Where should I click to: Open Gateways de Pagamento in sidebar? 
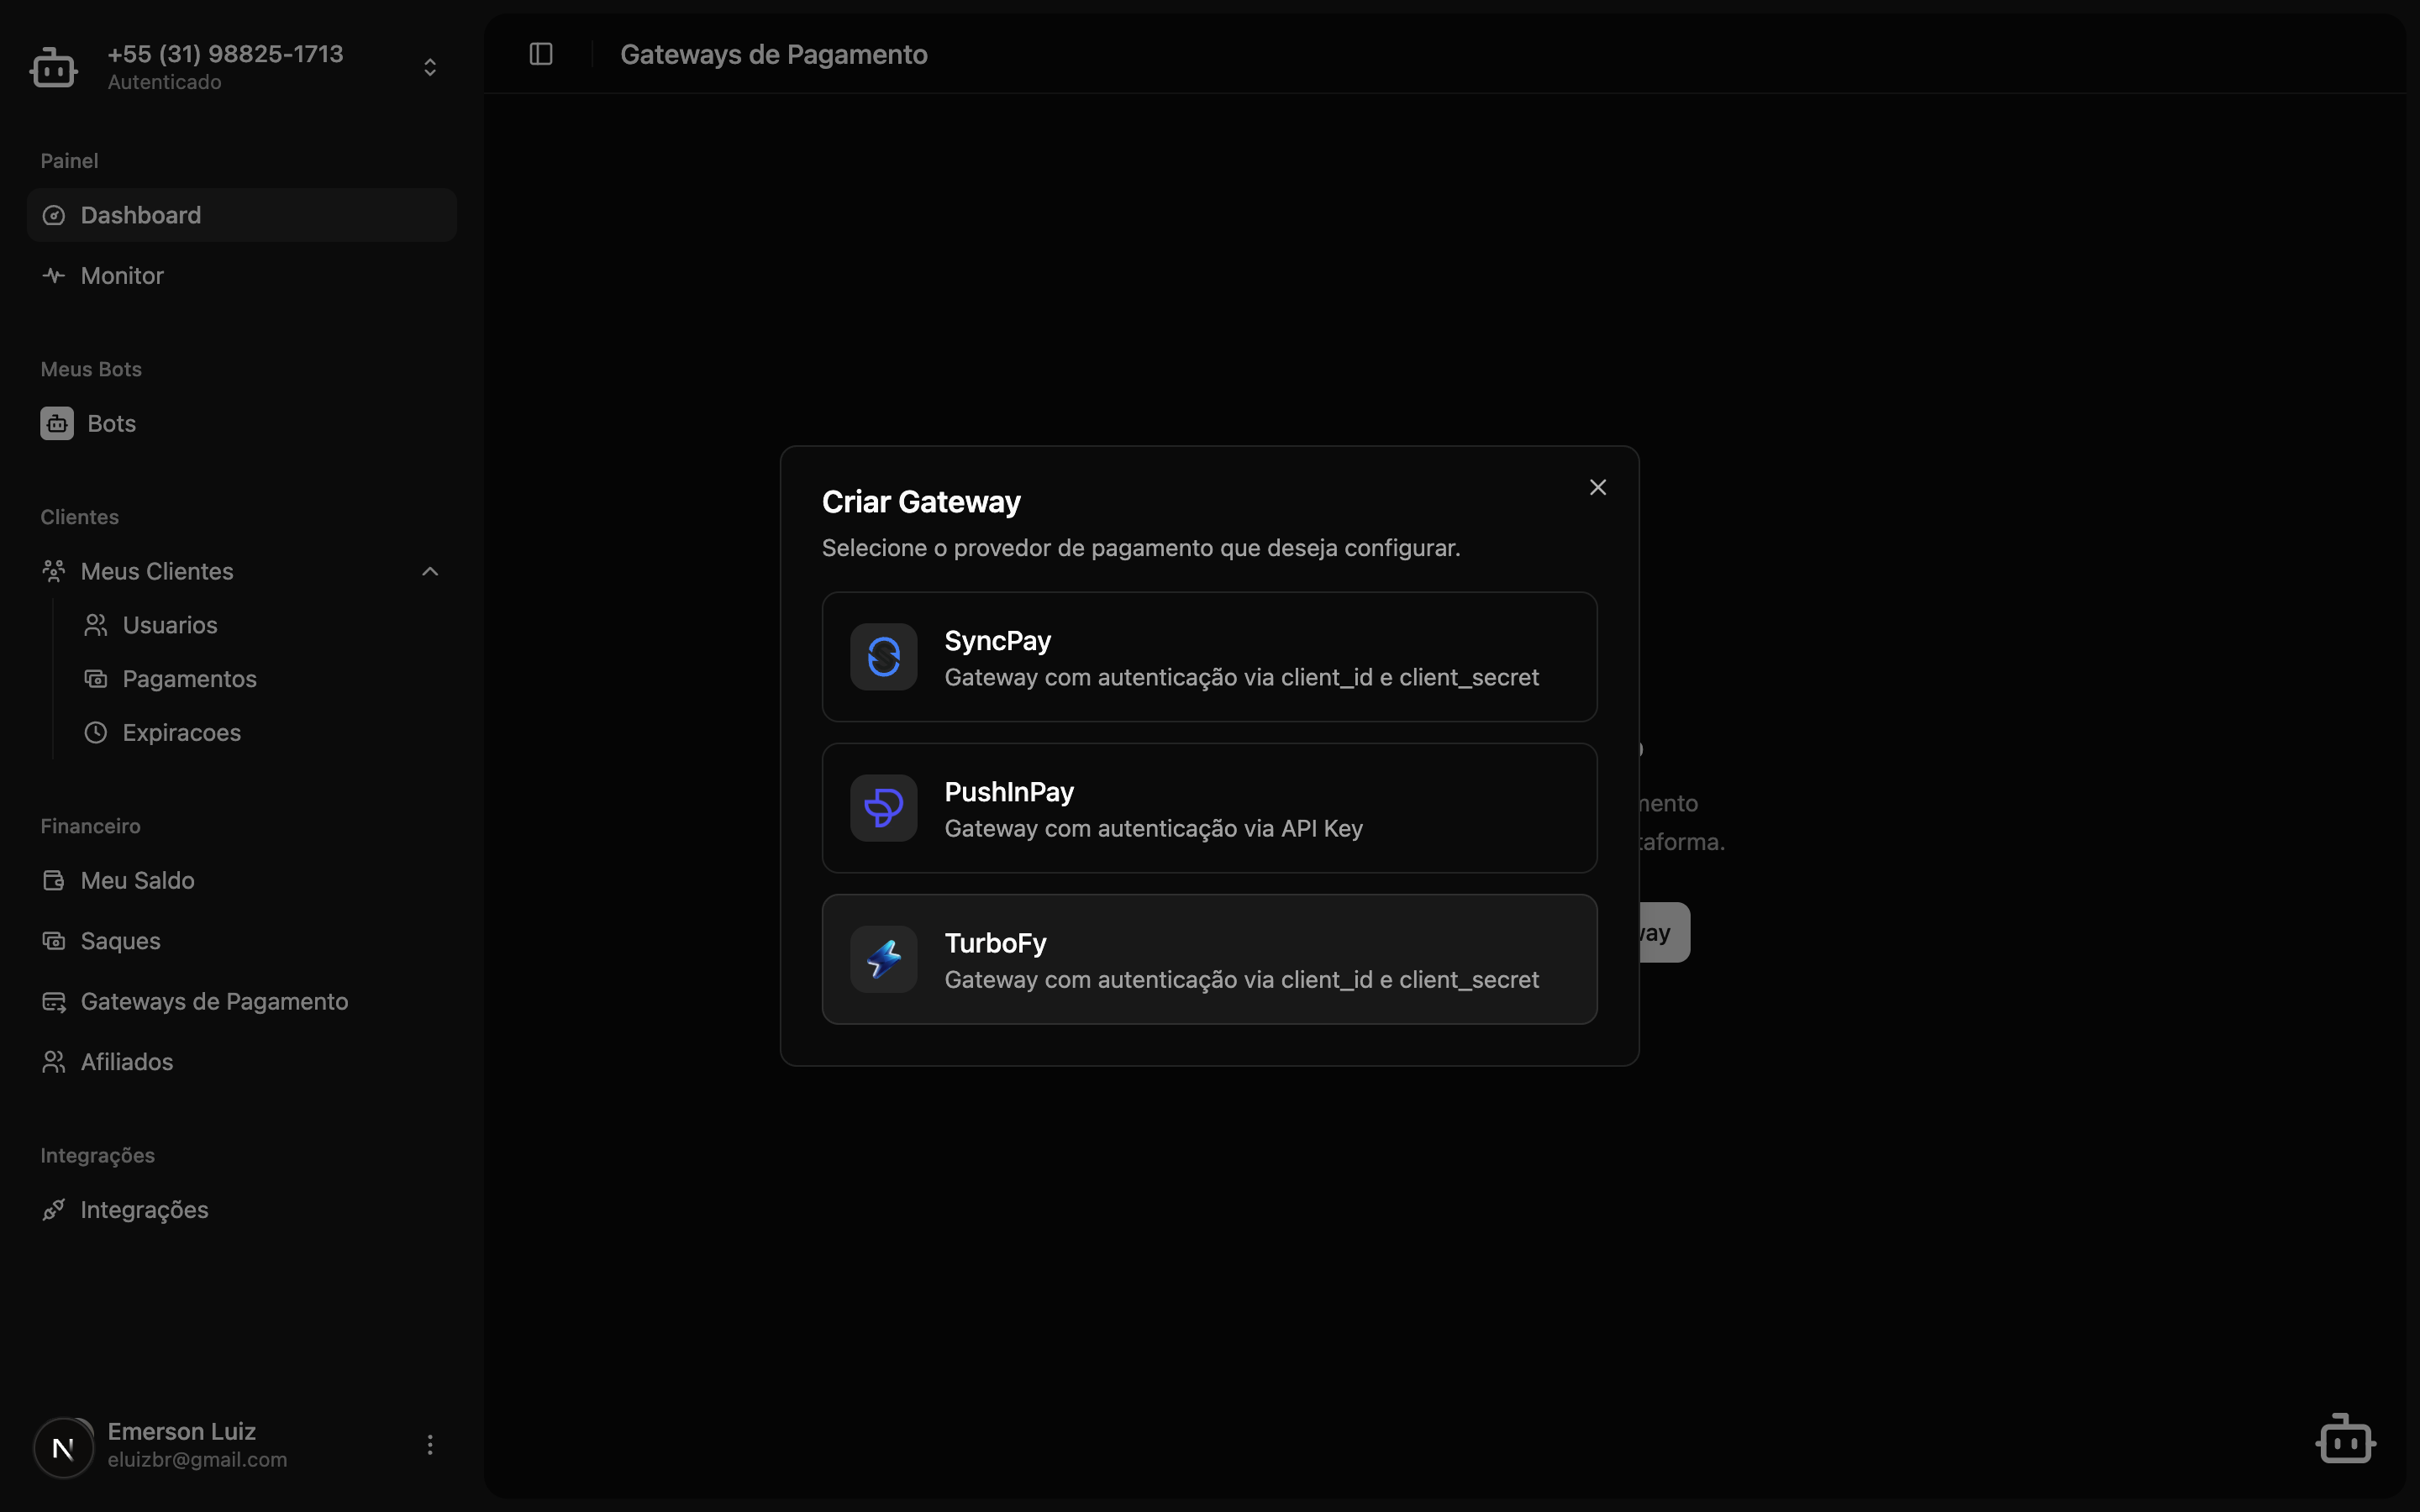[242, 1001]
